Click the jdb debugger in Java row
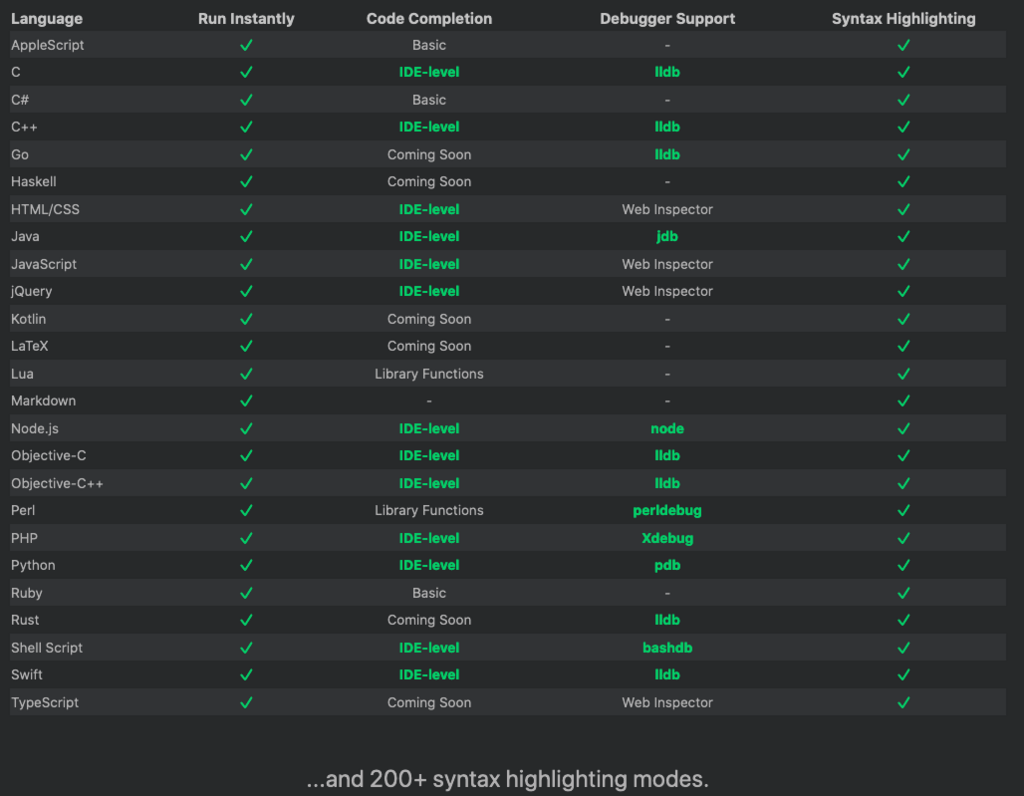The height and width of the screenshot is (796, 1024). 667,236
